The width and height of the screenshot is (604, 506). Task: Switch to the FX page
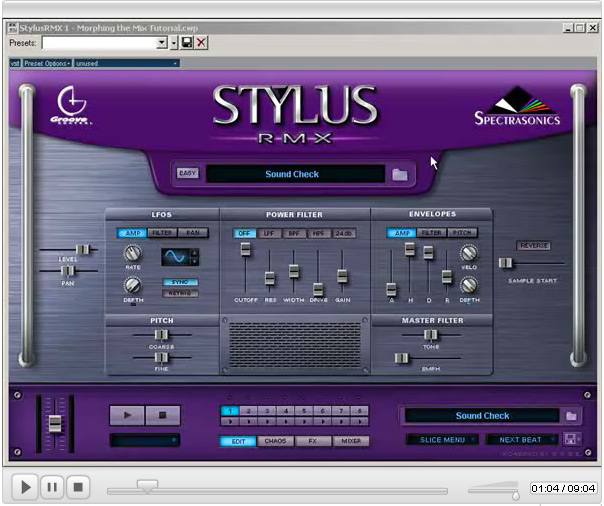point(312,441)
